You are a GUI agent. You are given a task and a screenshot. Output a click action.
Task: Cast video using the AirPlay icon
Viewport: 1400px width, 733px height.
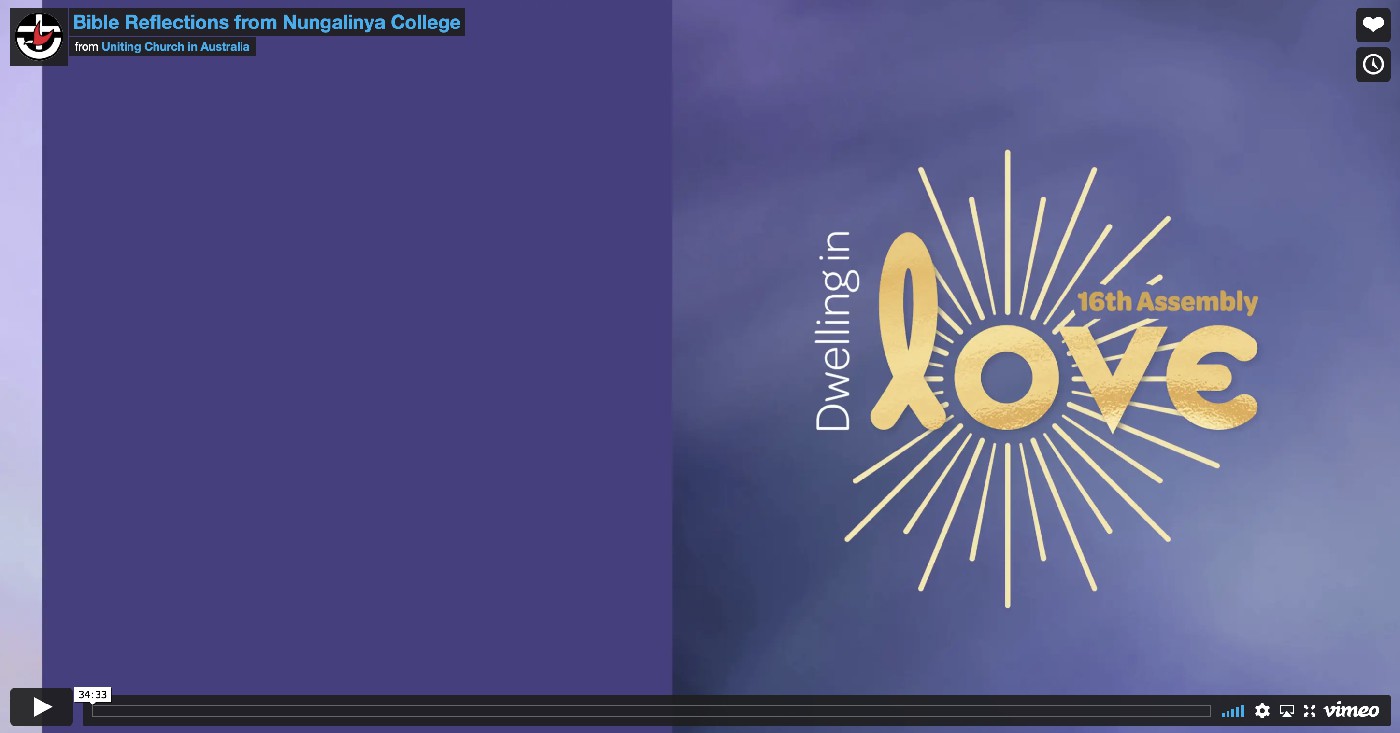click(1287, 710)
